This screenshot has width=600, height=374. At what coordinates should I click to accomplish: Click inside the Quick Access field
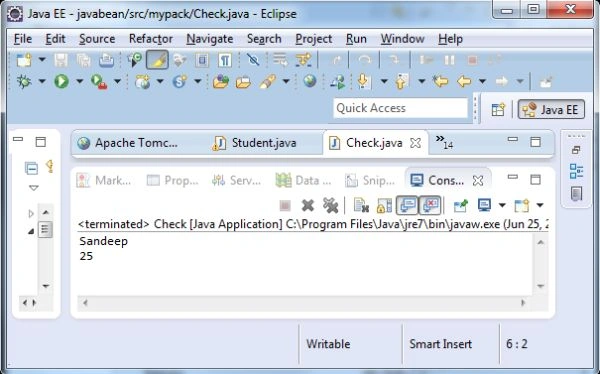(x=400, y=108)
